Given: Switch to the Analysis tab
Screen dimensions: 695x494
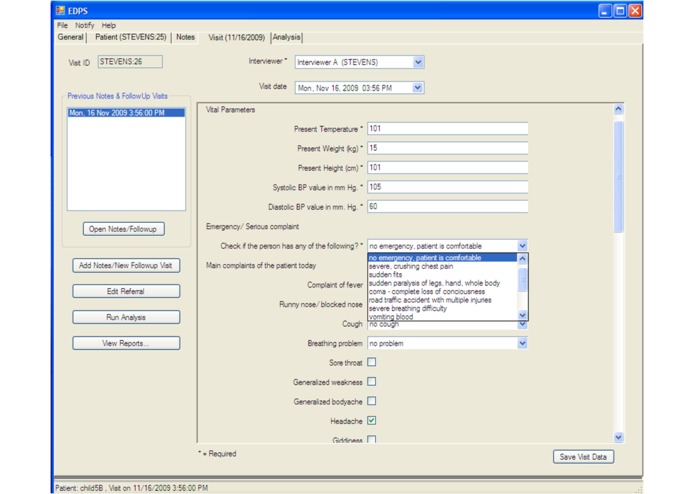Looking at the screenshot, I should pos(286,37).
